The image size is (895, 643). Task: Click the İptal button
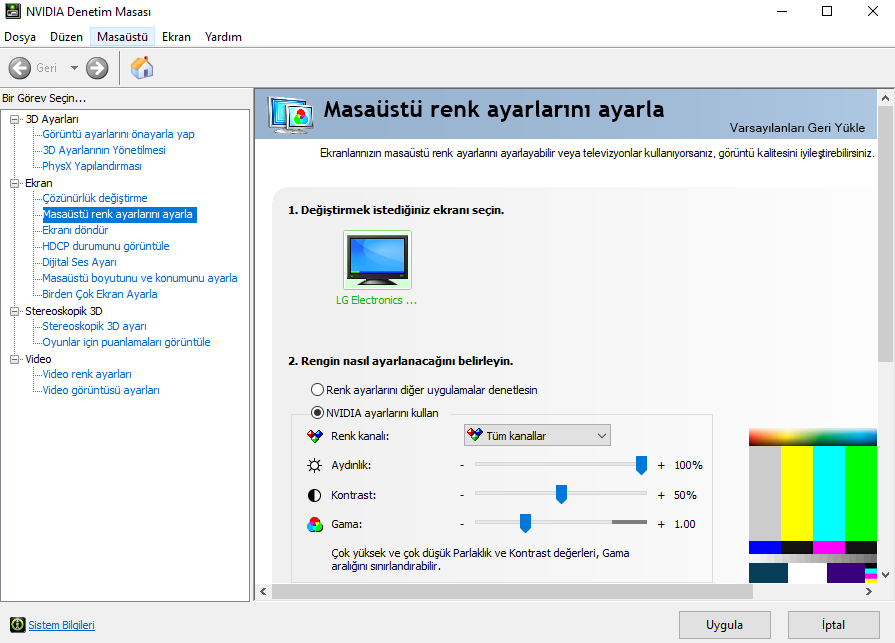[833, 625]
